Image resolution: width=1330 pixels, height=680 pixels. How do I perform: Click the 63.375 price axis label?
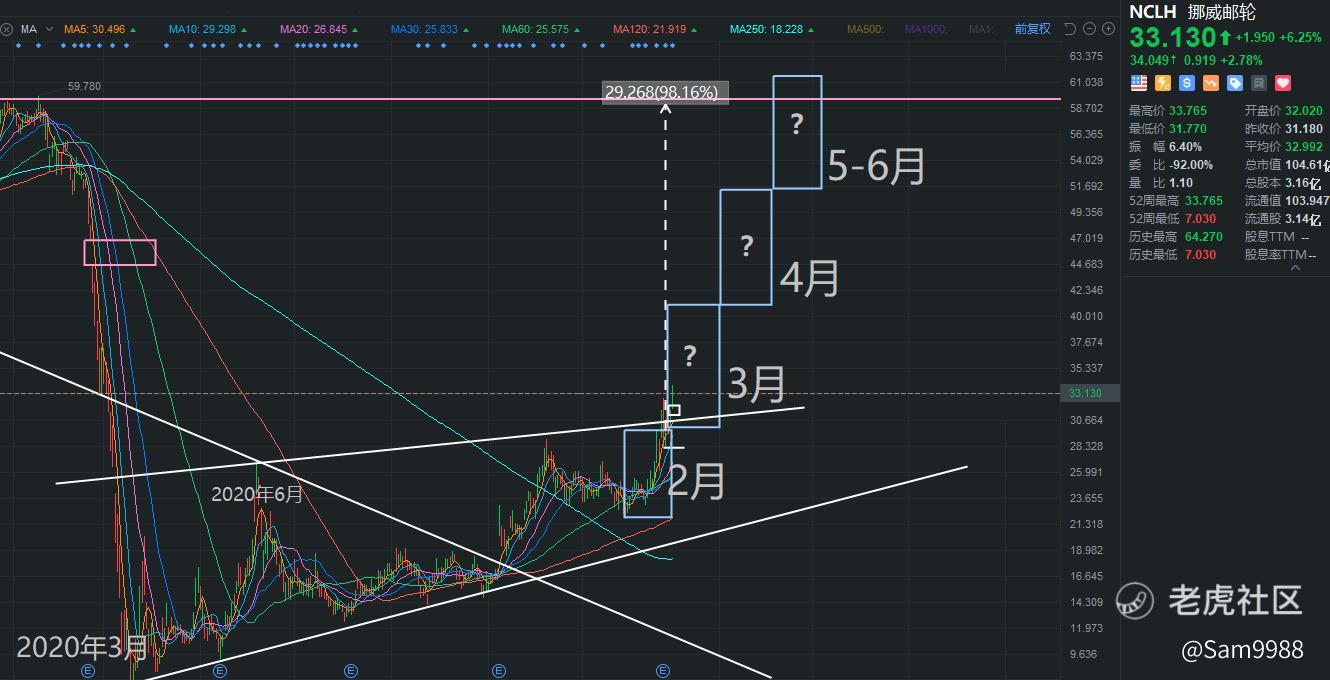[x=1085, y=56]
